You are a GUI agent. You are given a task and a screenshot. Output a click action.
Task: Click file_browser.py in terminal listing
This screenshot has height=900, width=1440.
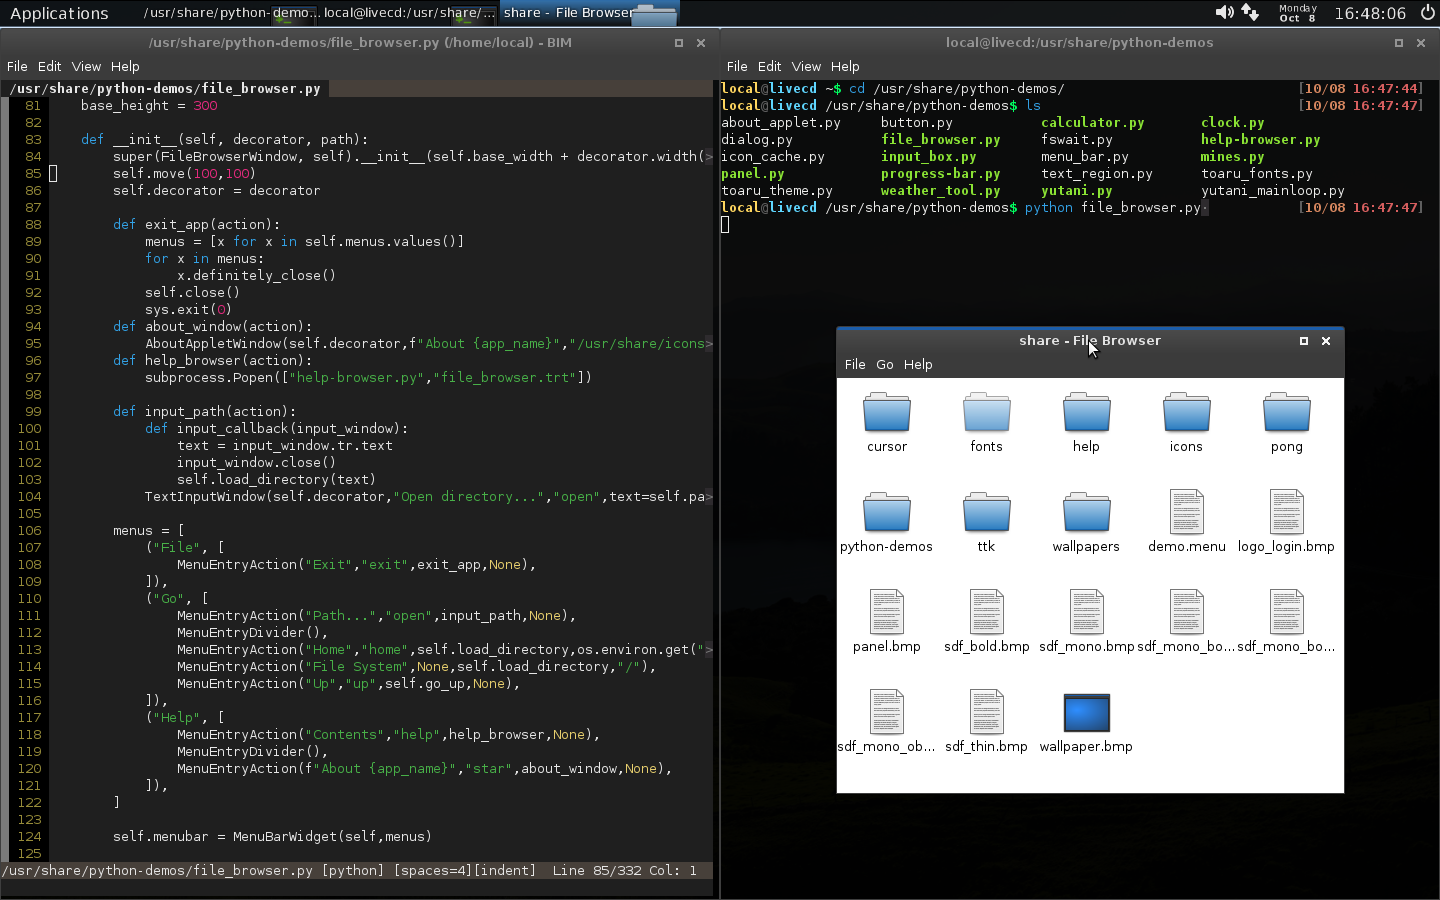point(940,139)
